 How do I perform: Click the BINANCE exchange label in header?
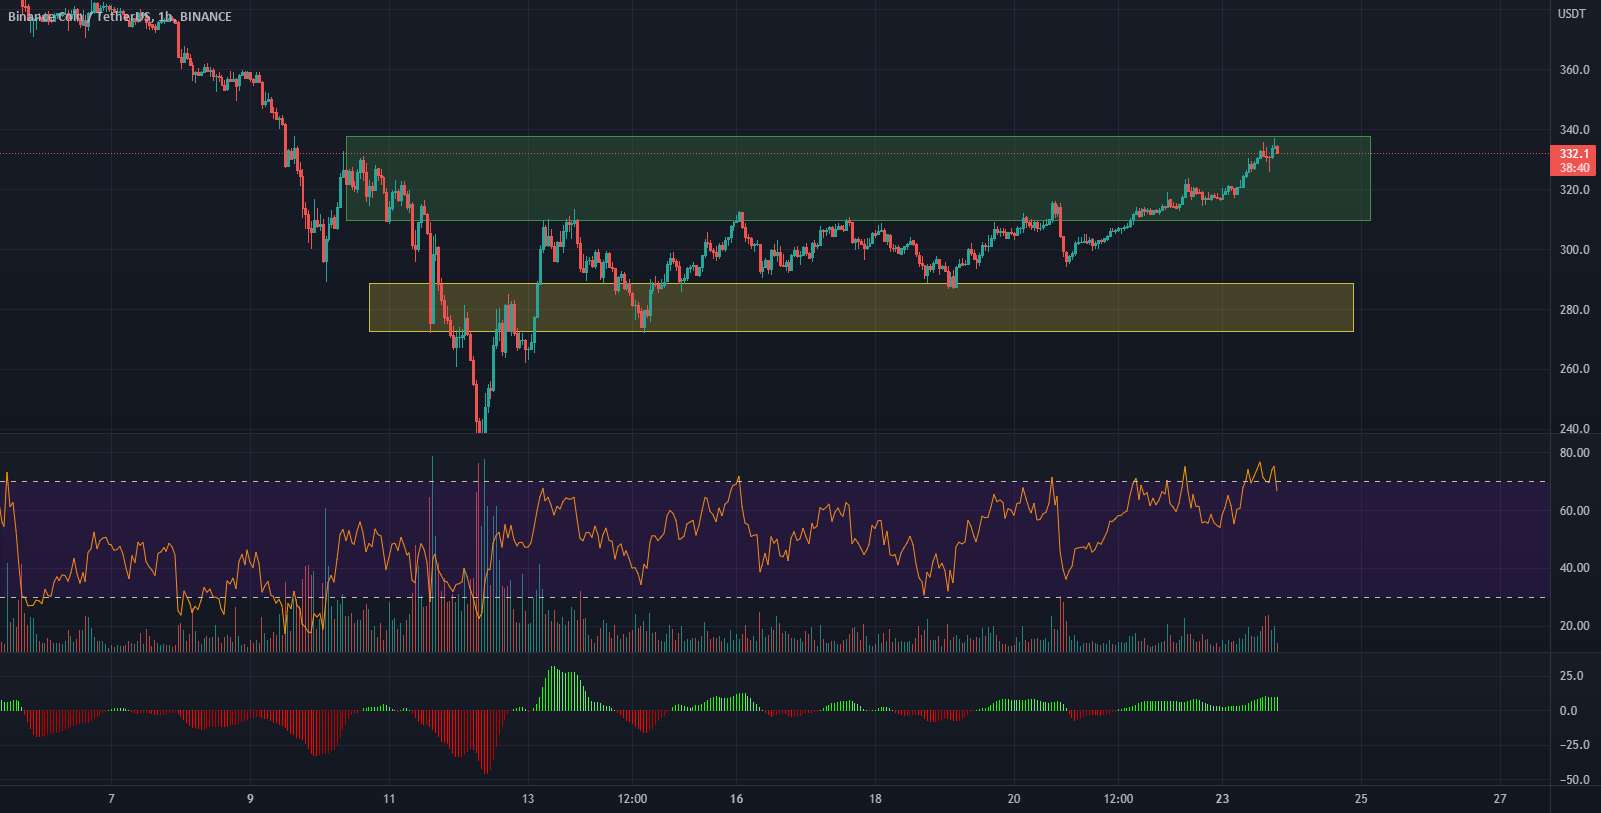pos(206,17)
